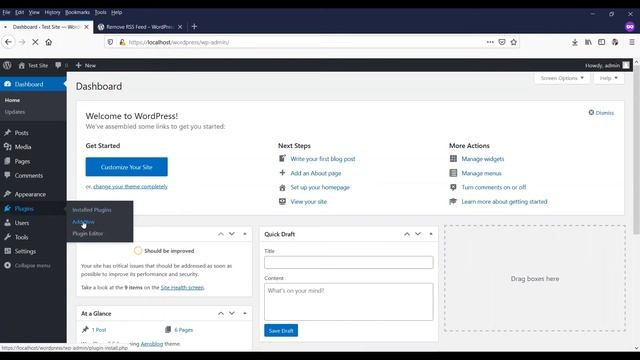Image resolution: width=640 pixels, height=360 pixels.
Task: Move Quick Draft box up arrow
Action: (x=407, y=234)
